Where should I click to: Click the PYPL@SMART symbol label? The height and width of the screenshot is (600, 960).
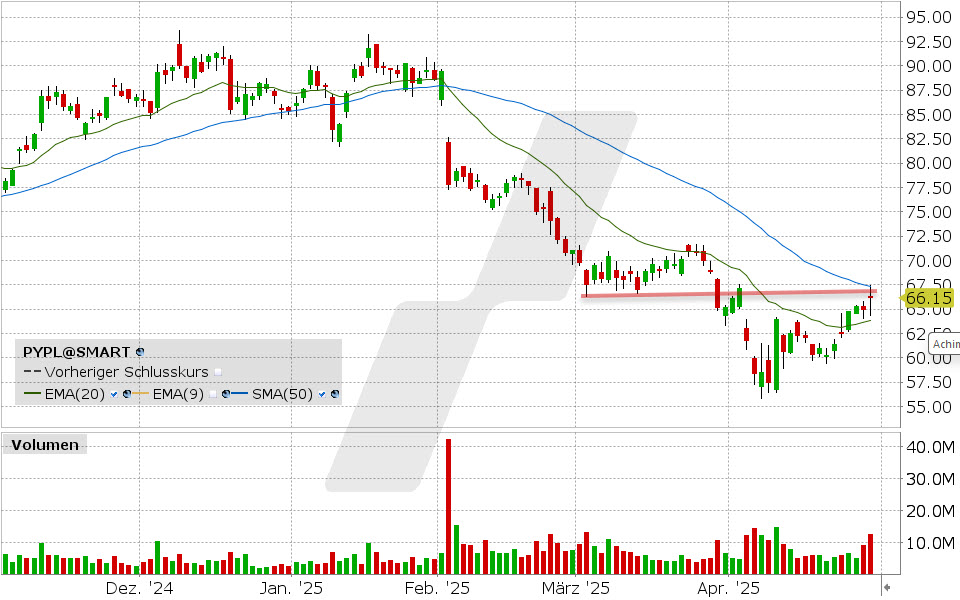77,352
